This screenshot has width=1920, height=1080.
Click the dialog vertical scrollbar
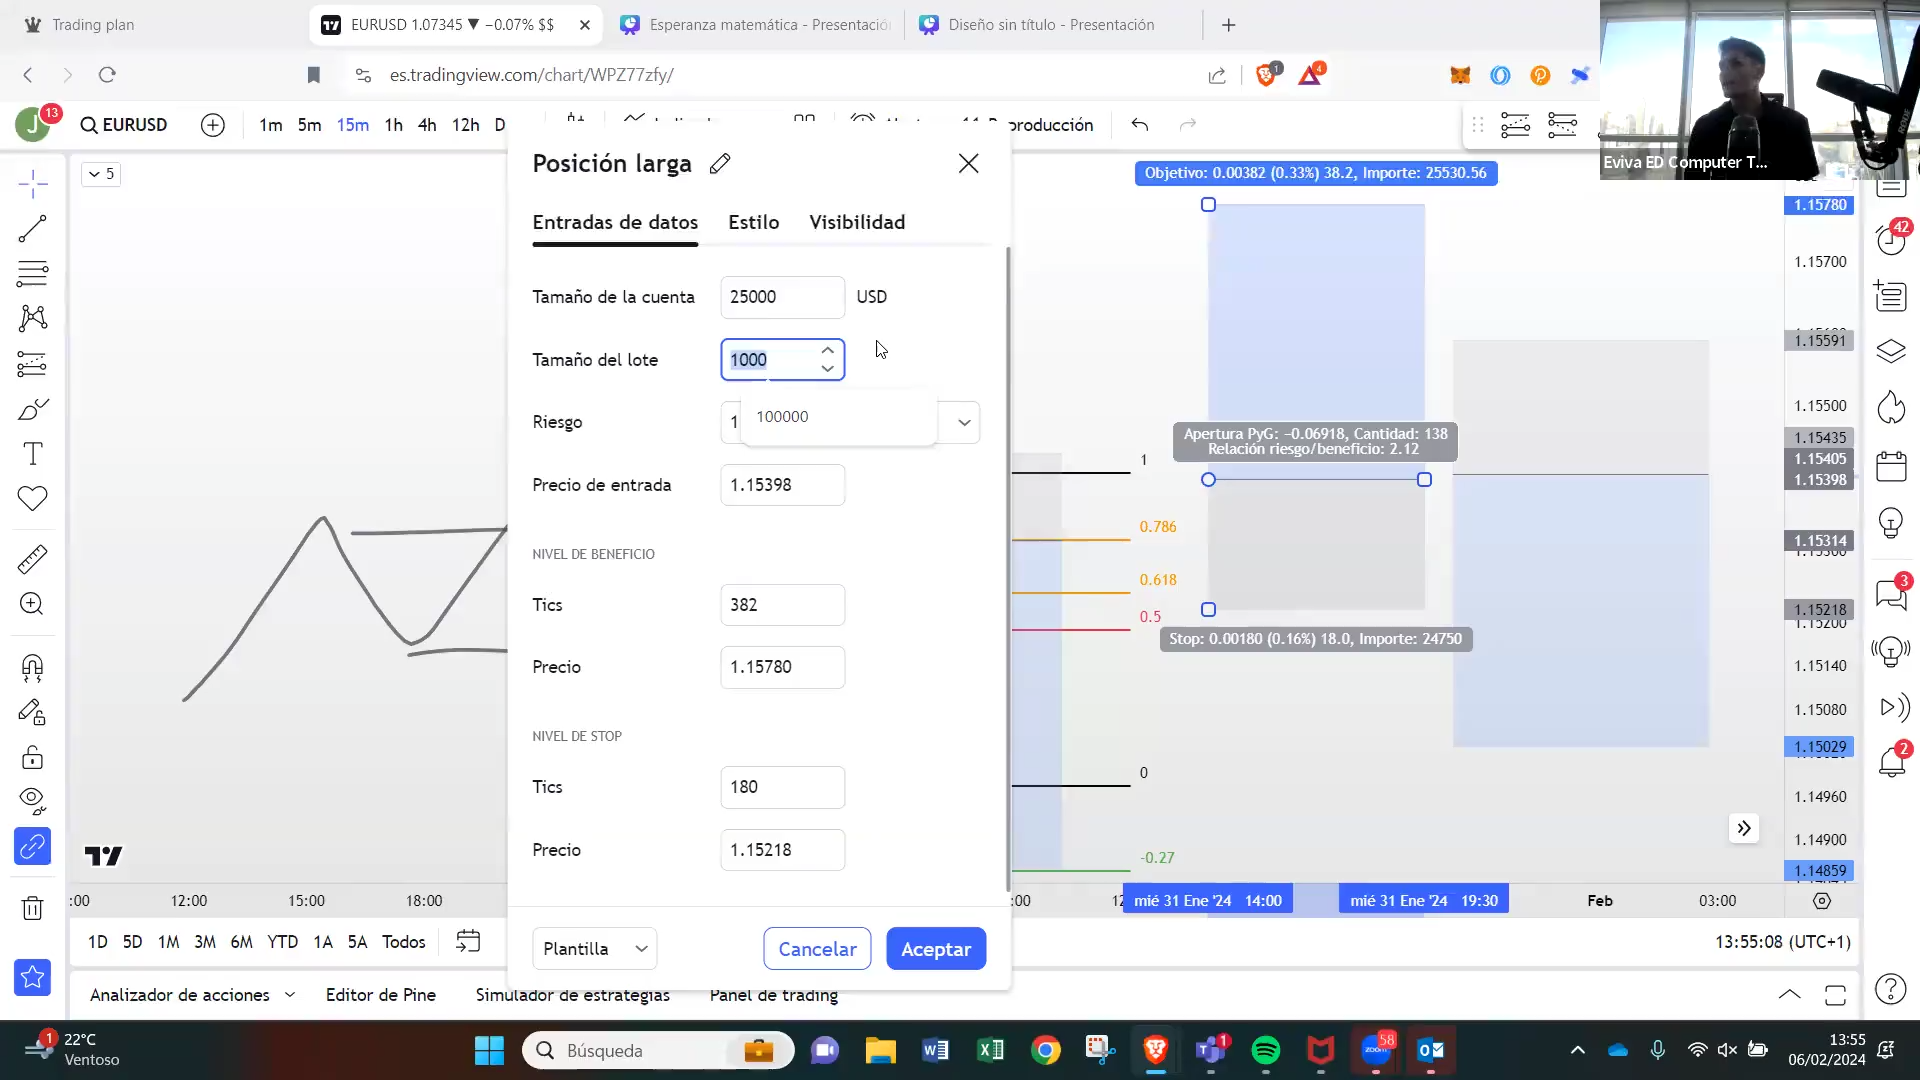(1008, 570)
